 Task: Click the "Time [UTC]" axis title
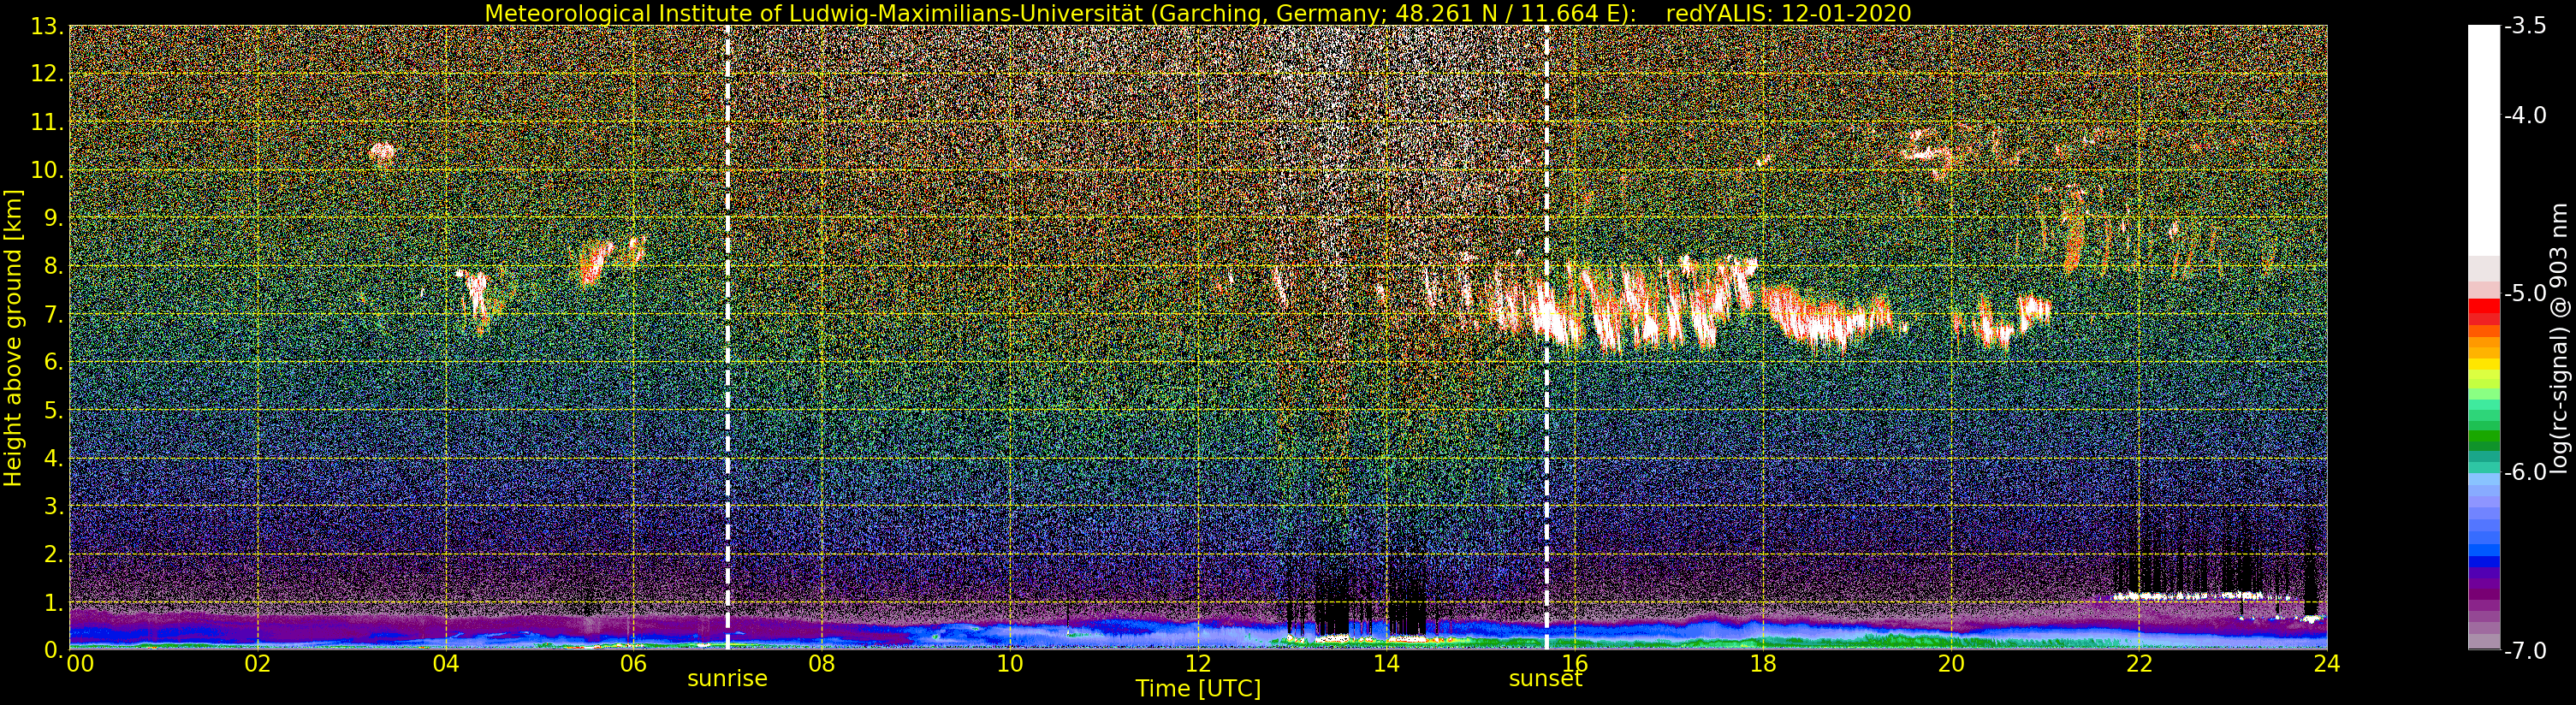pos(1197,689)
